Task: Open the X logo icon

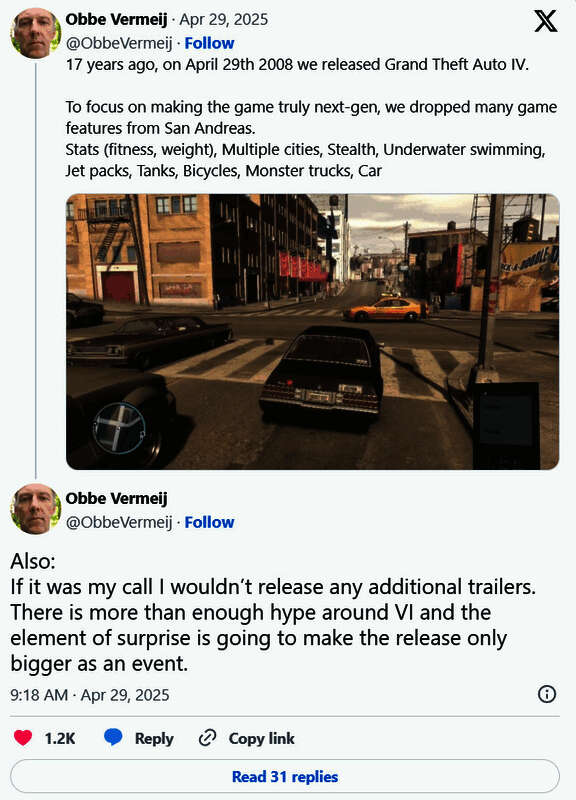Action: [x=545, y=21]
